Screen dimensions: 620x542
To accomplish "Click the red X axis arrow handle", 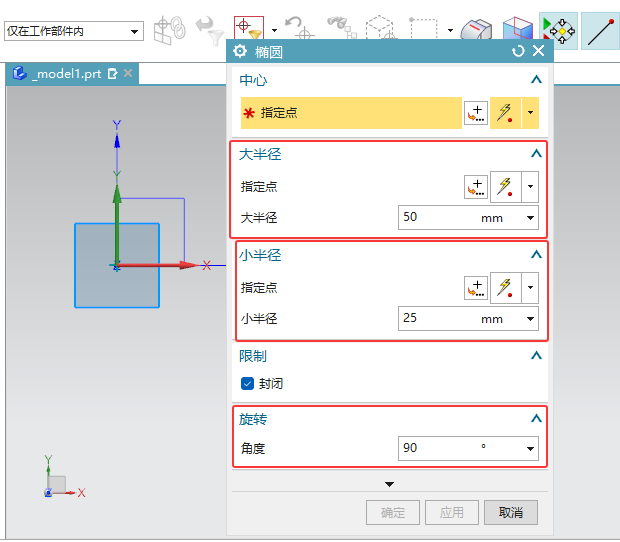I will point(188,265).
